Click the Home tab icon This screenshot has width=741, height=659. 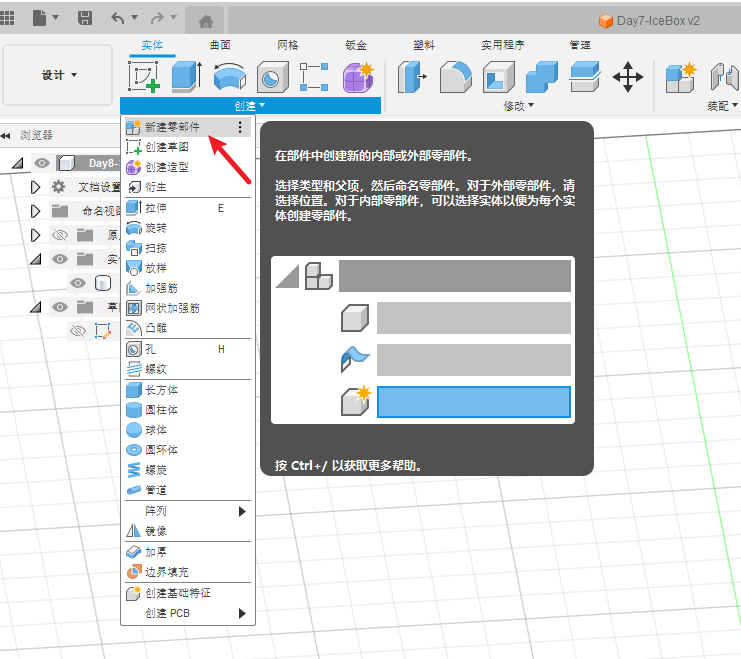point(205,21)
